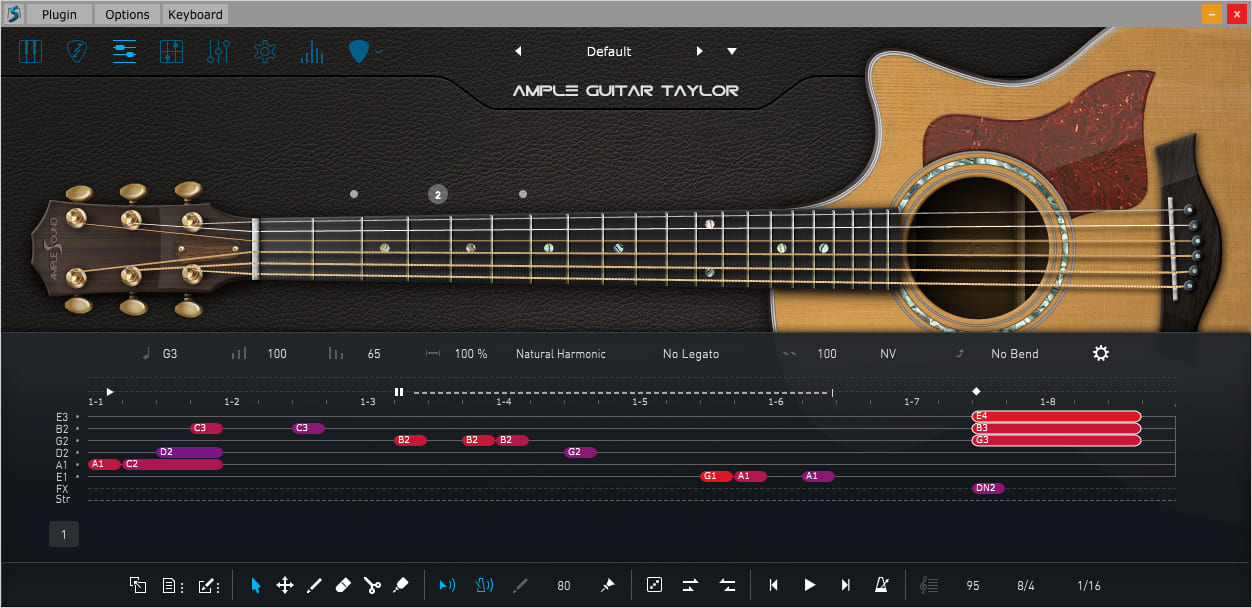Open the strummer pick panel icon
This screenshot has width=1252, height=608.
tap(76, 51)
